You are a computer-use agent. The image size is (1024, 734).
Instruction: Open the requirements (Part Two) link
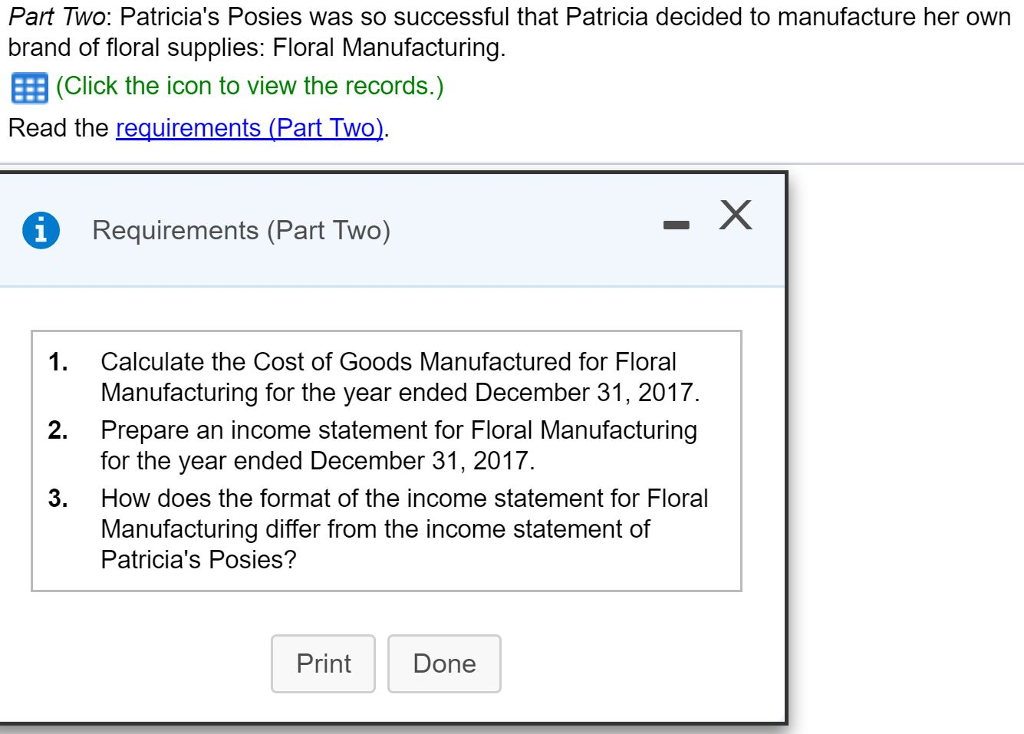pos(251,129)
